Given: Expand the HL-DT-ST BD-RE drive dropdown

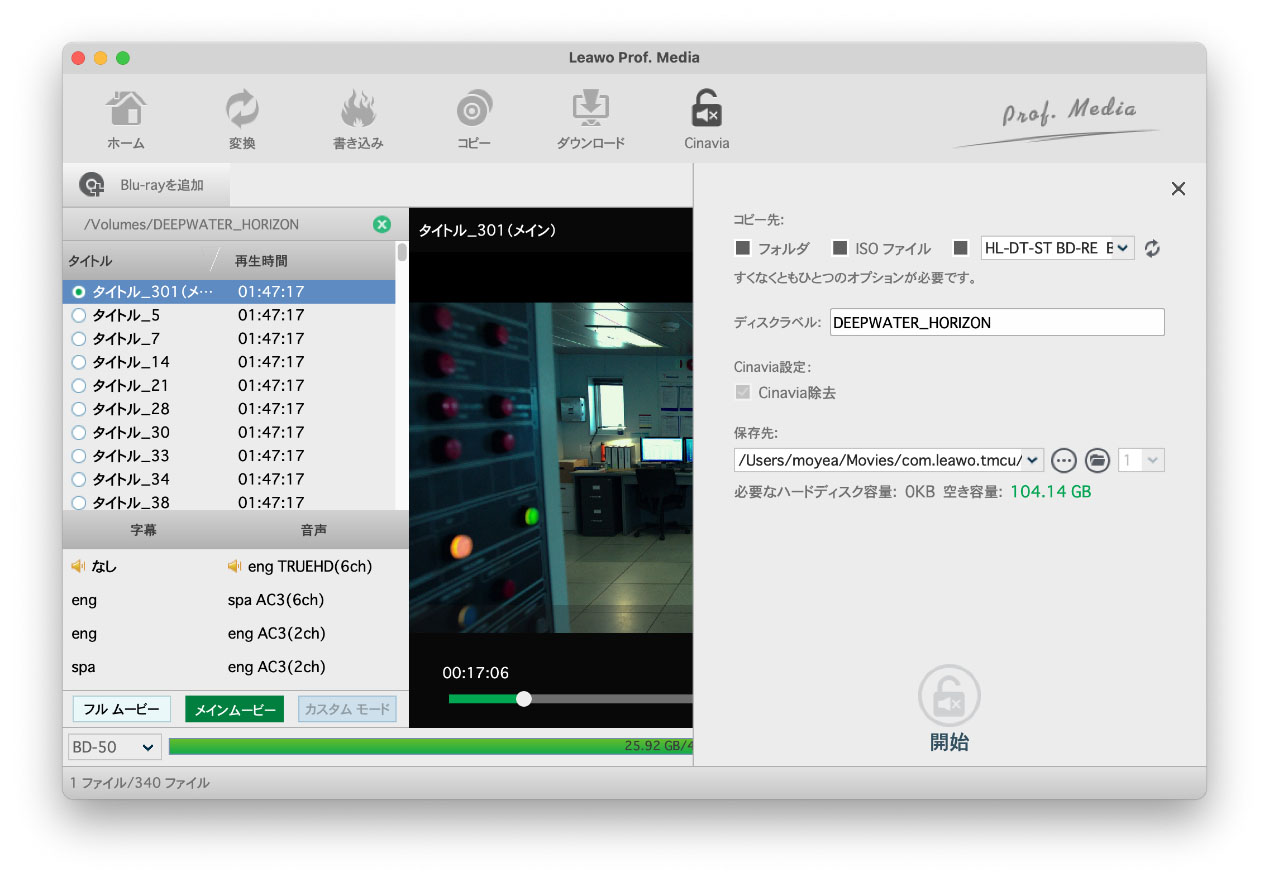Looking at the screenshot, I should tap(1122, 248).
